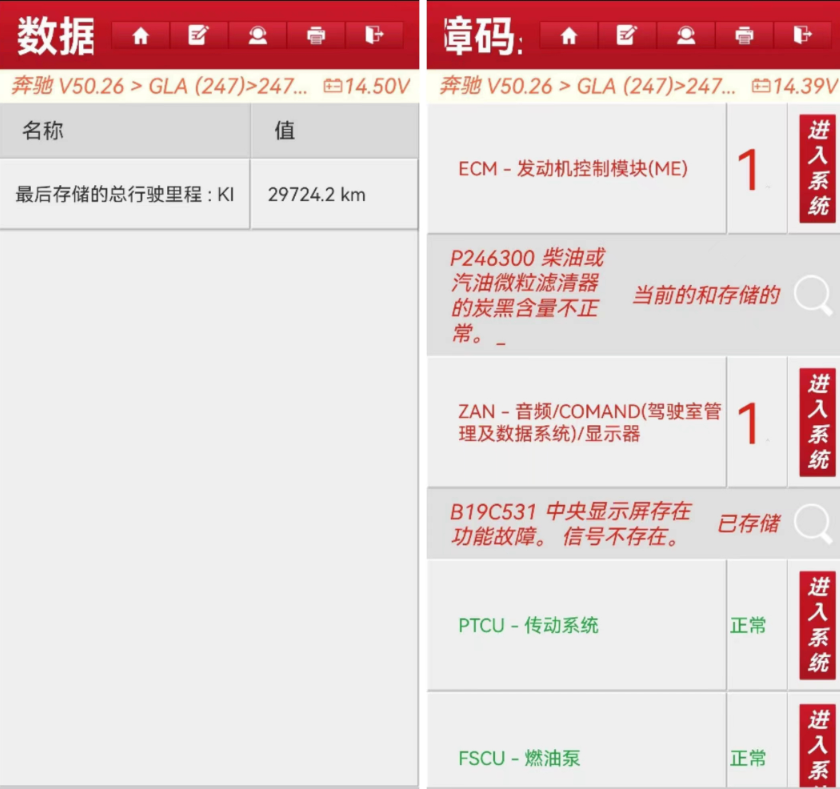840x789 pixels.
Task: Enter the FSCU fuel pump system
Action: tap(818, 746)
